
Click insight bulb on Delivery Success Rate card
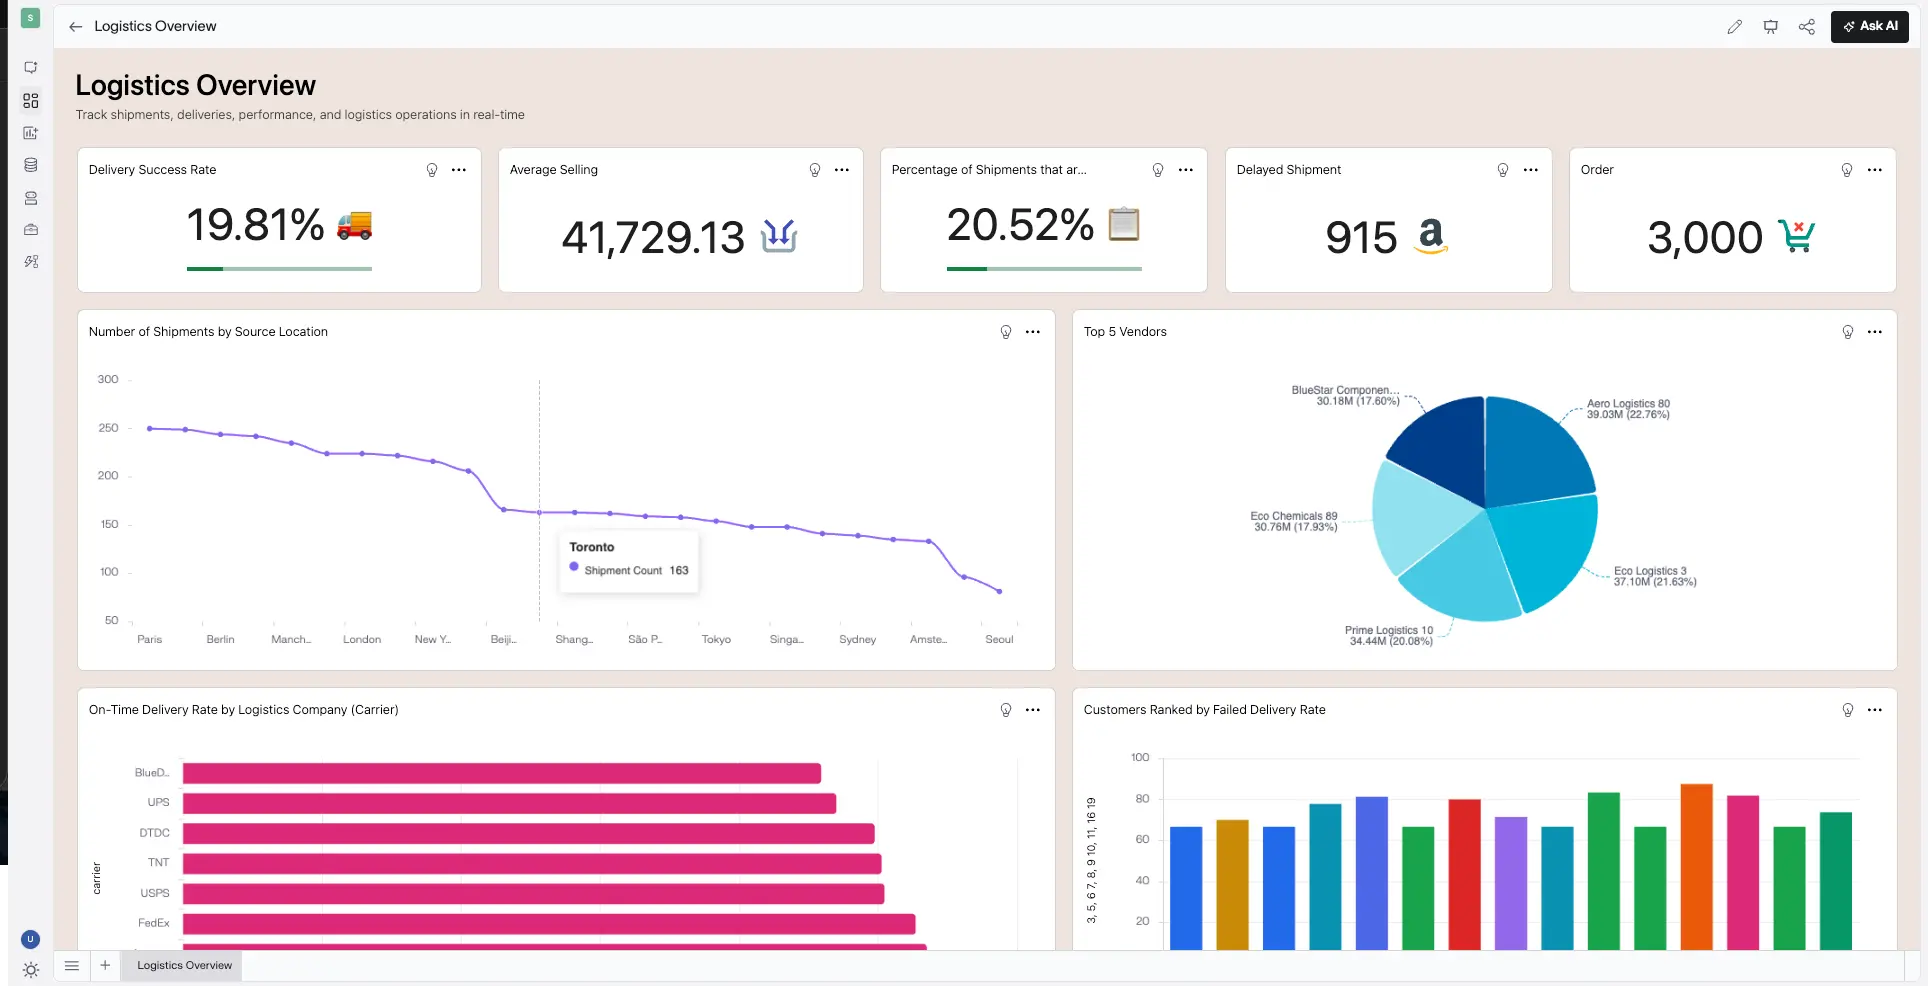(432, 170)
